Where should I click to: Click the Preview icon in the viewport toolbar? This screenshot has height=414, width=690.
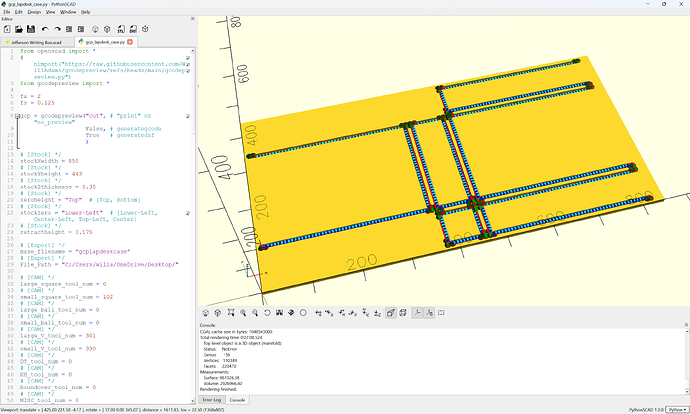click(x=206, y=313)
